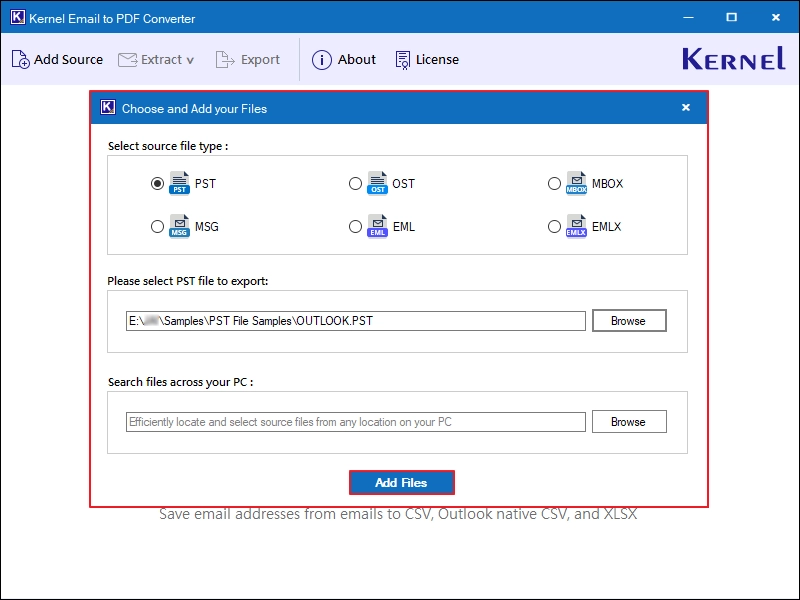Click the KERNEL brand logo
The height and width of the screenshot is (600, 800).
(734, 59)
